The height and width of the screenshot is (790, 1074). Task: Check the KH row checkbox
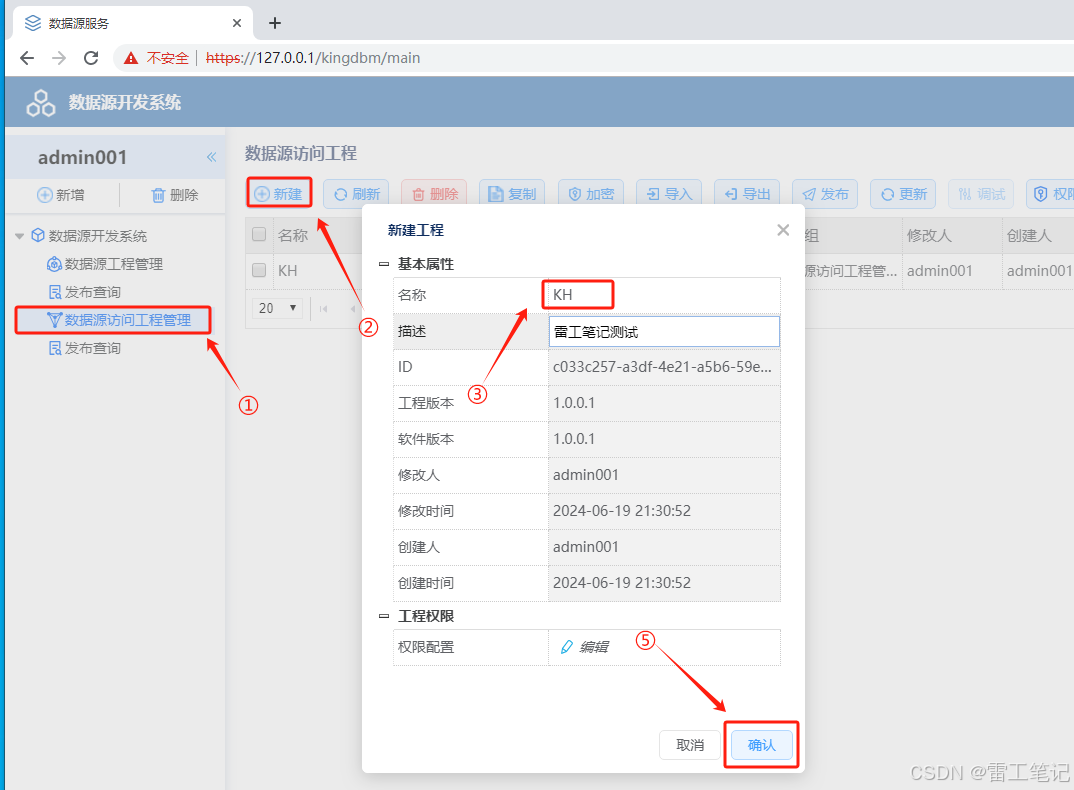click(x=257, y=270)
